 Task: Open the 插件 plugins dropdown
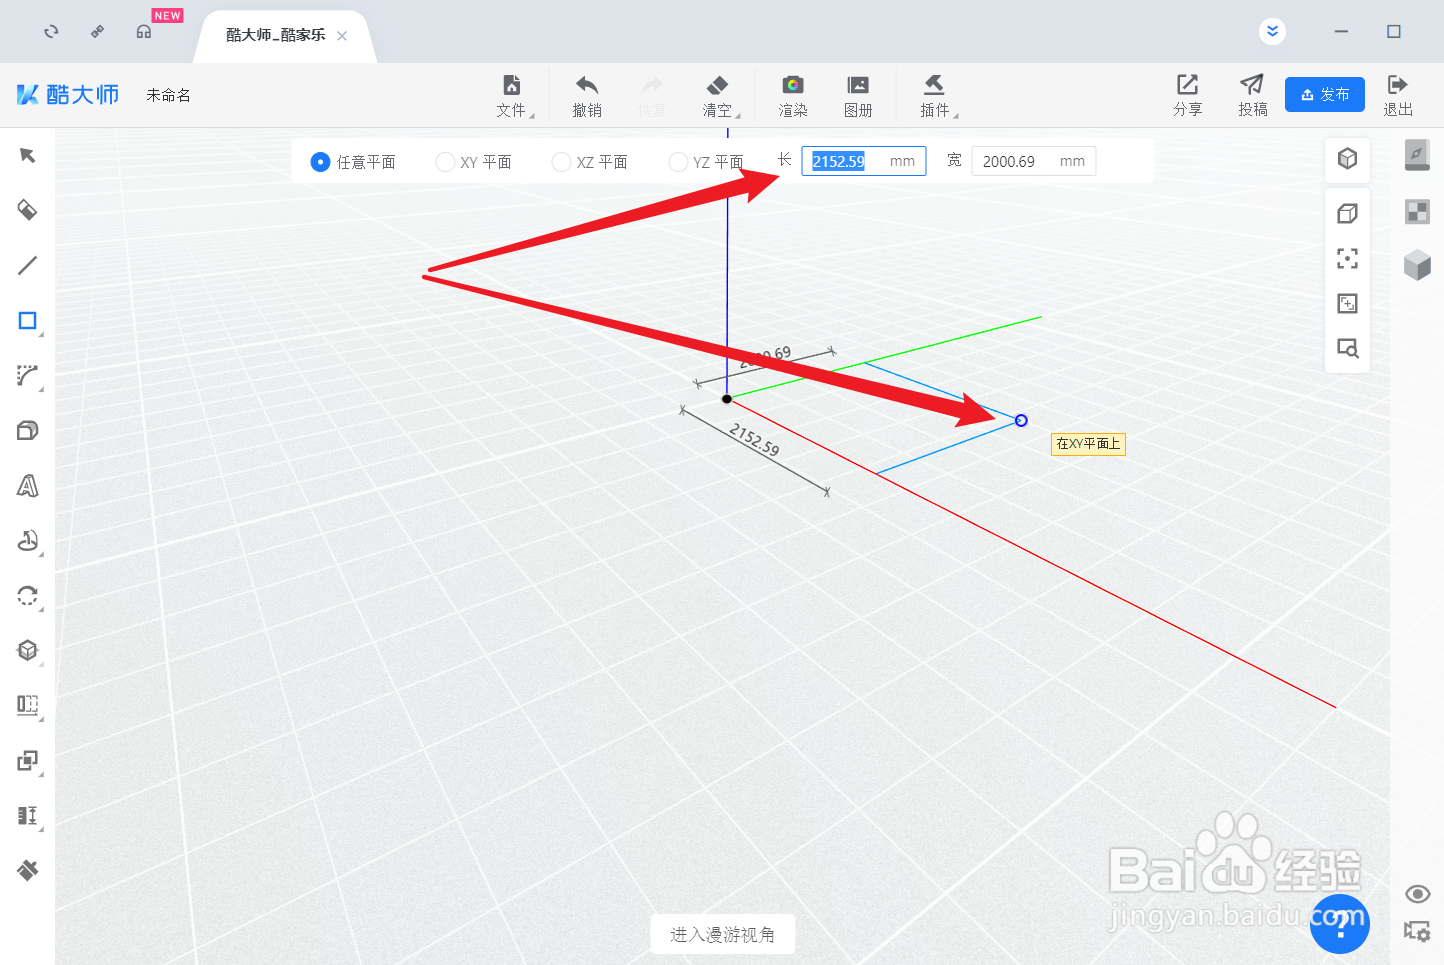tap(937, 96)
